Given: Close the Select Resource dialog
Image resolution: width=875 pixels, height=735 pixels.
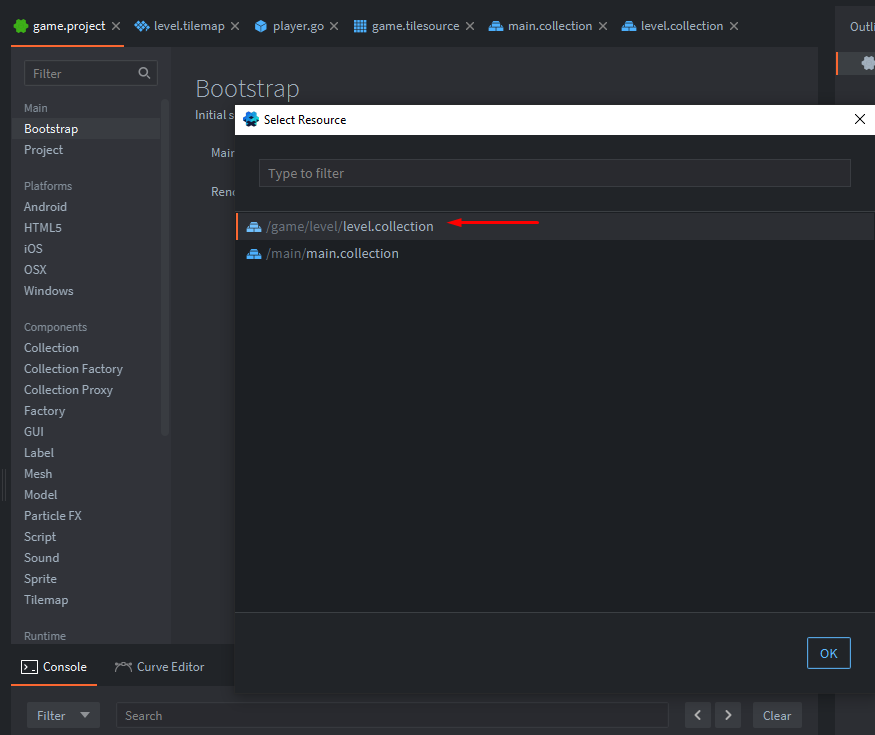Looking at the screenshot, I should 859,119.
